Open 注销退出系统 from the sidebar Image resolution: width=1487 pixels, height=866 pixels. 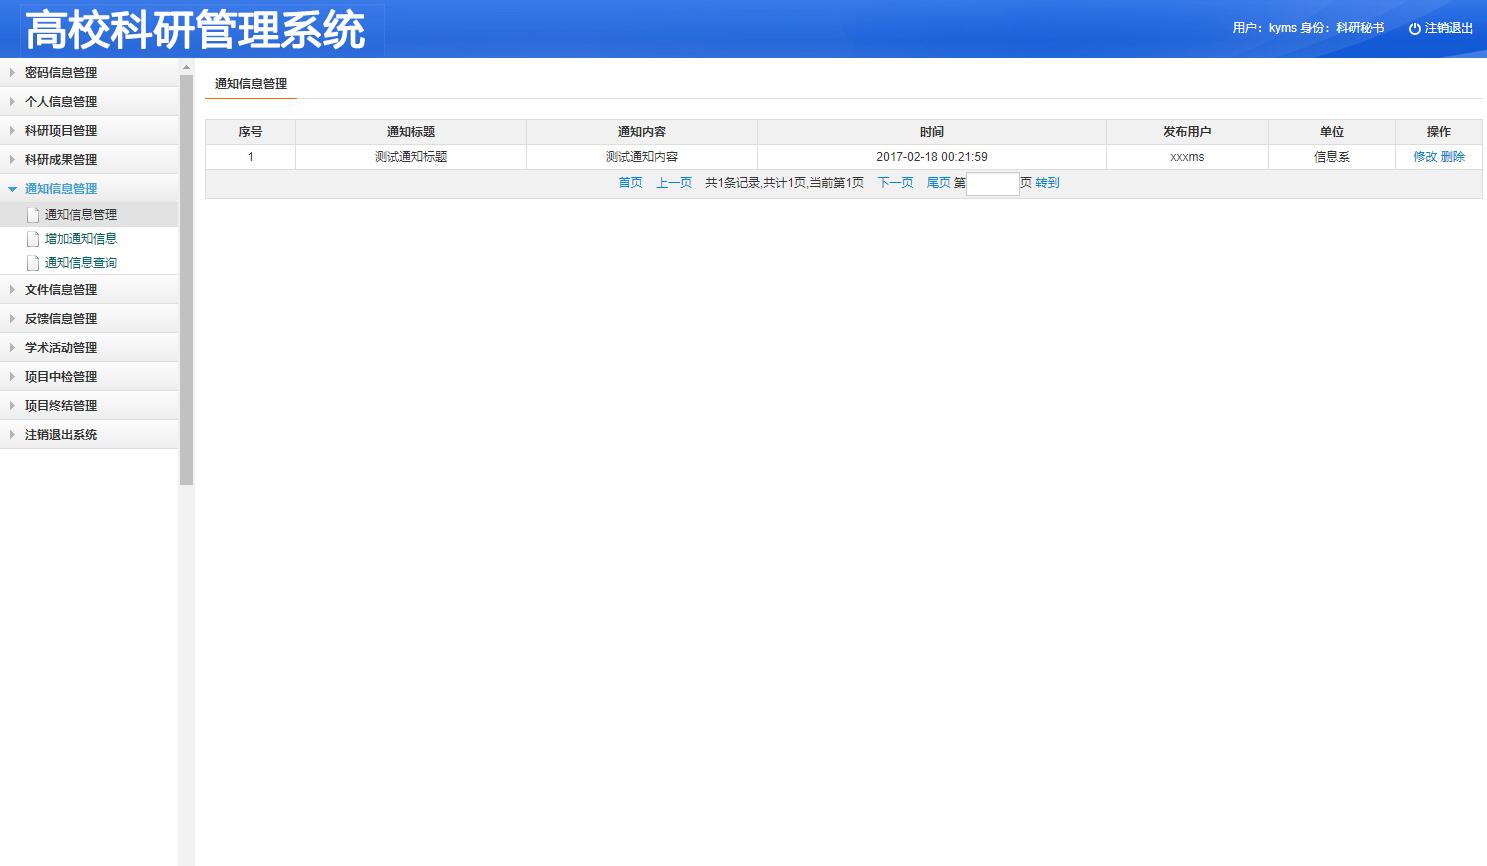point(62,434)
